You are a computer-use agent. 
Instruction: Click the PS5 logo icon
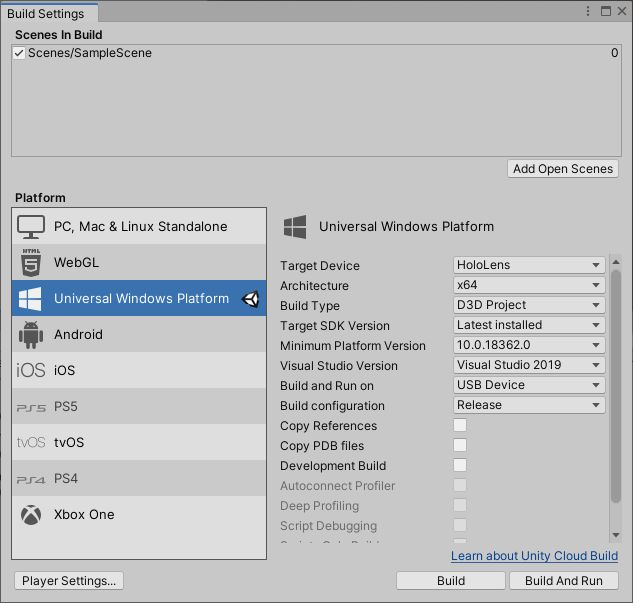point(31,408)
